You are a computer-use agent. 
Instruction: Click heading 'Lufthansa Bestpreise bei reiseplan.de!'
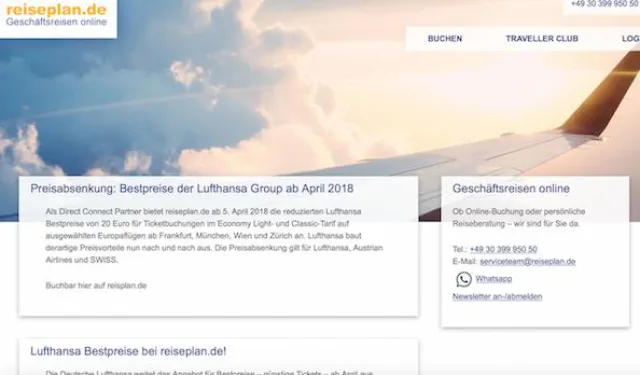pos(128,351)
